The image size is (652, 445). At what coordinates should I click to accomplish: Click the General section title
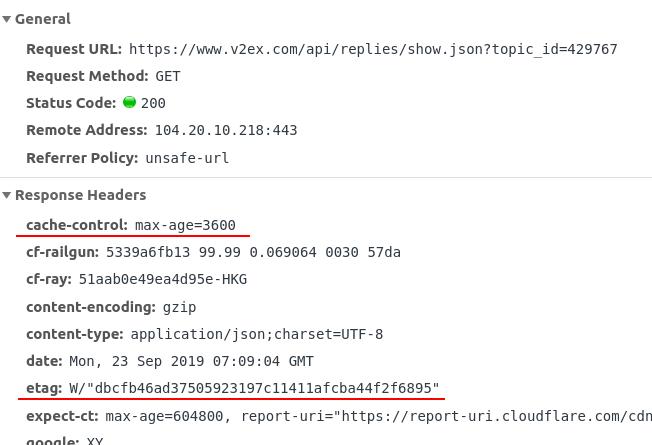[x=42, y=19]
